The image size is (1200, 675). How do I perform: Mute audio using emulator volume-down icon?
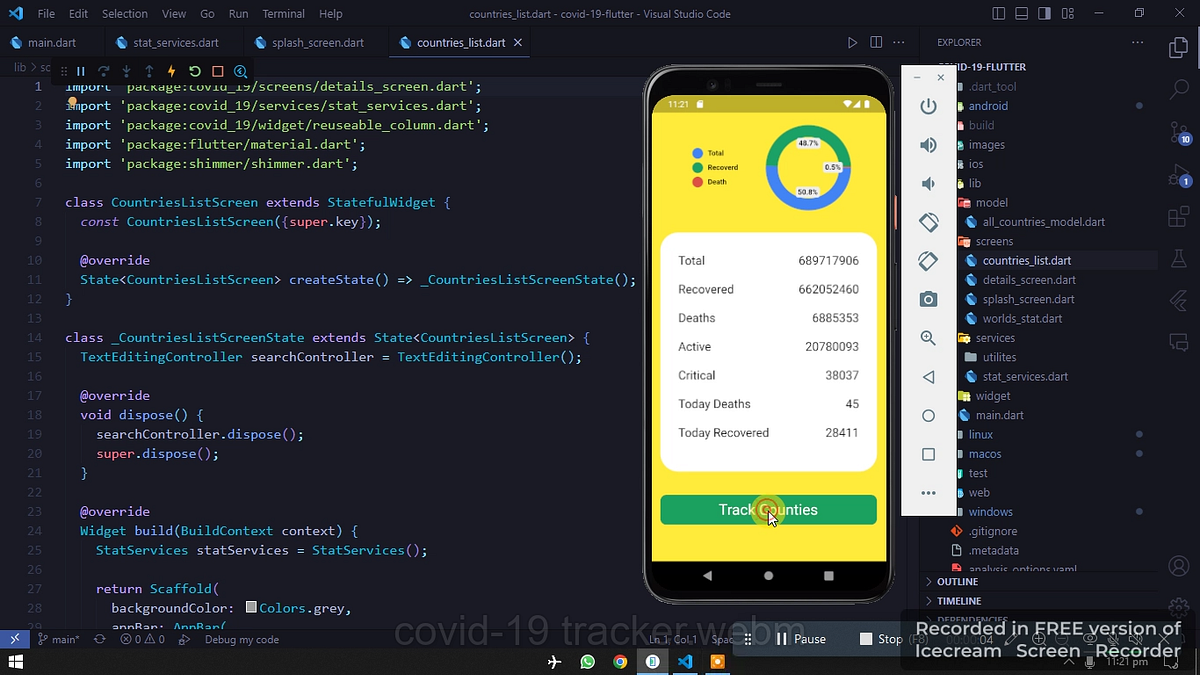pyautogui.click(x=928, y=183)
